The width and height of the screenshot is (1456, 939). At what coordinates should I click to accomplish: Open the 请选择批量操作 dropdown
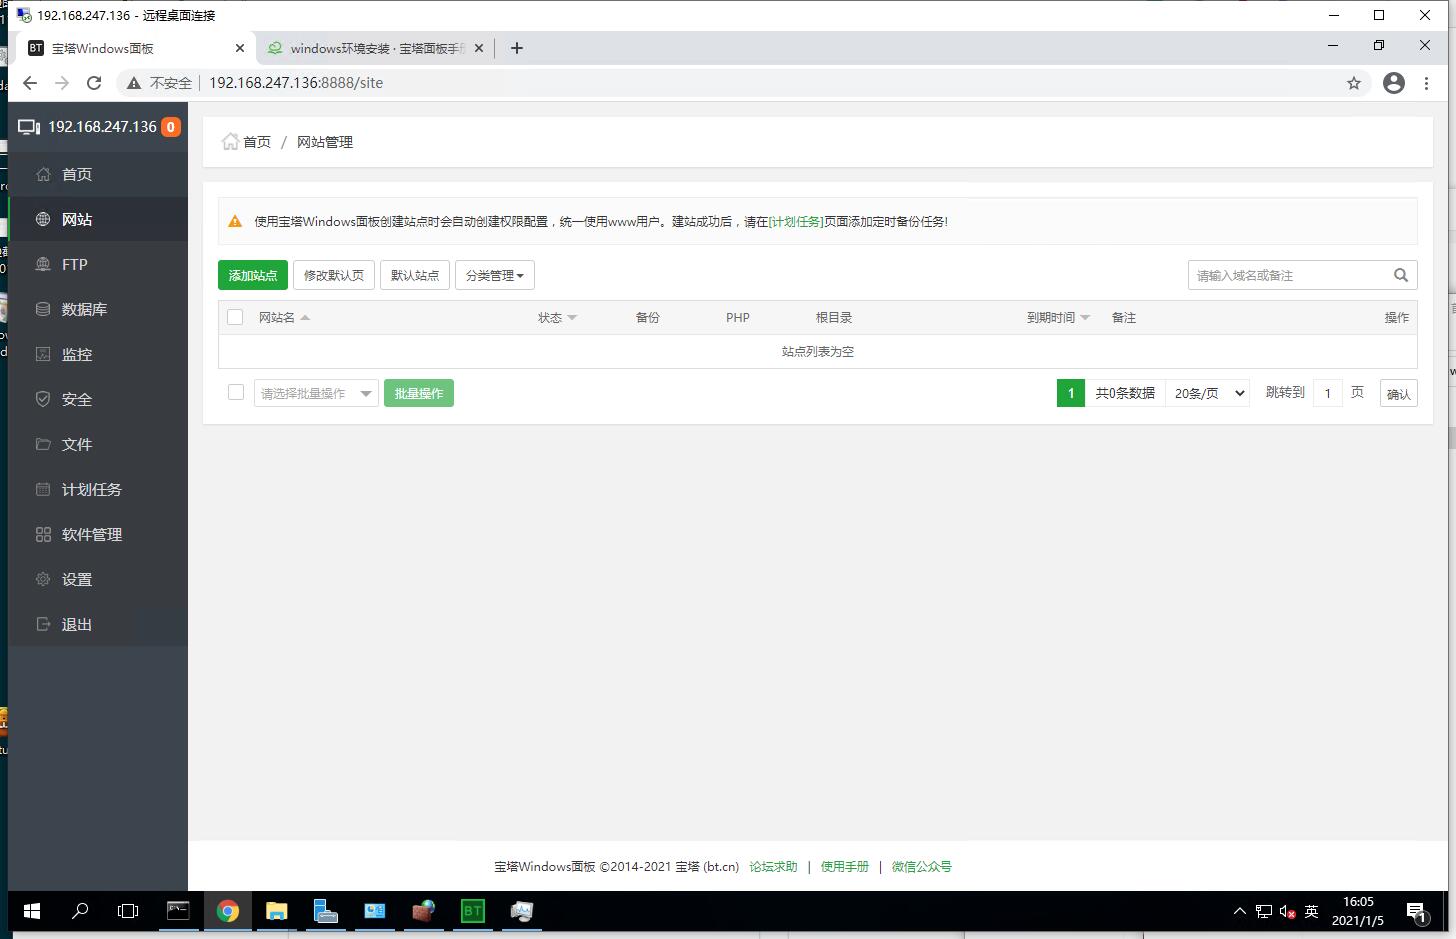pyautogui.click(x=316, y=393)
